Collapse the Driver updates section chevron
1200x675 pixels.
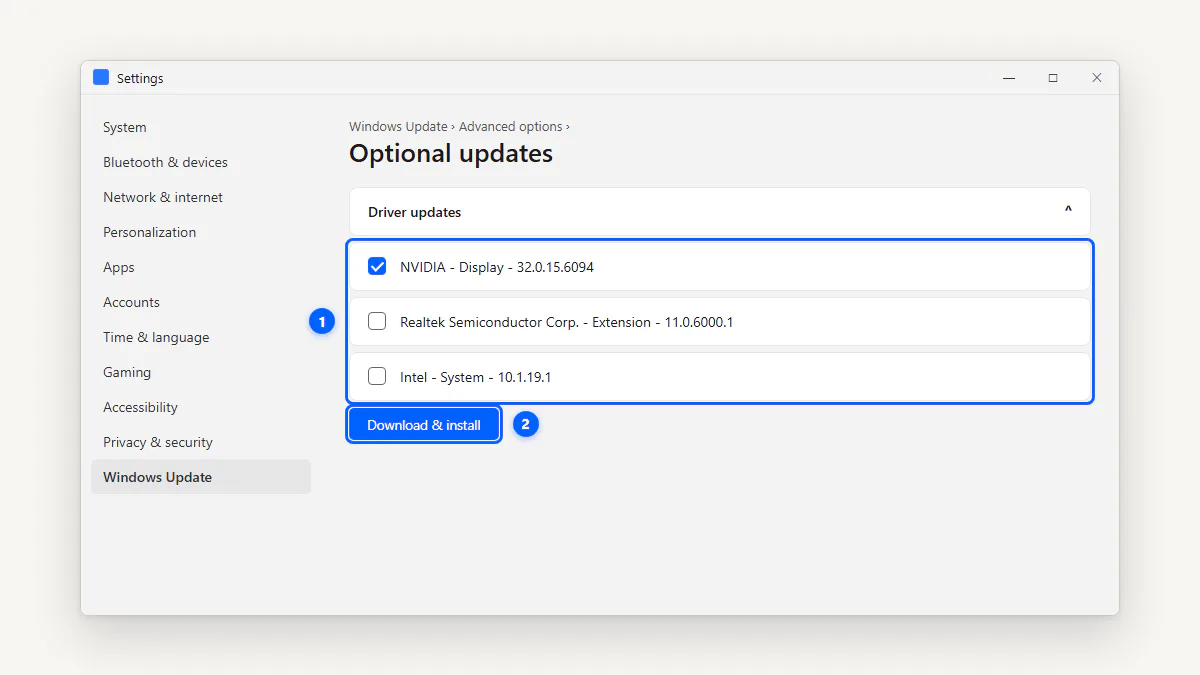pyautogui.click(x=1068, y=211)
